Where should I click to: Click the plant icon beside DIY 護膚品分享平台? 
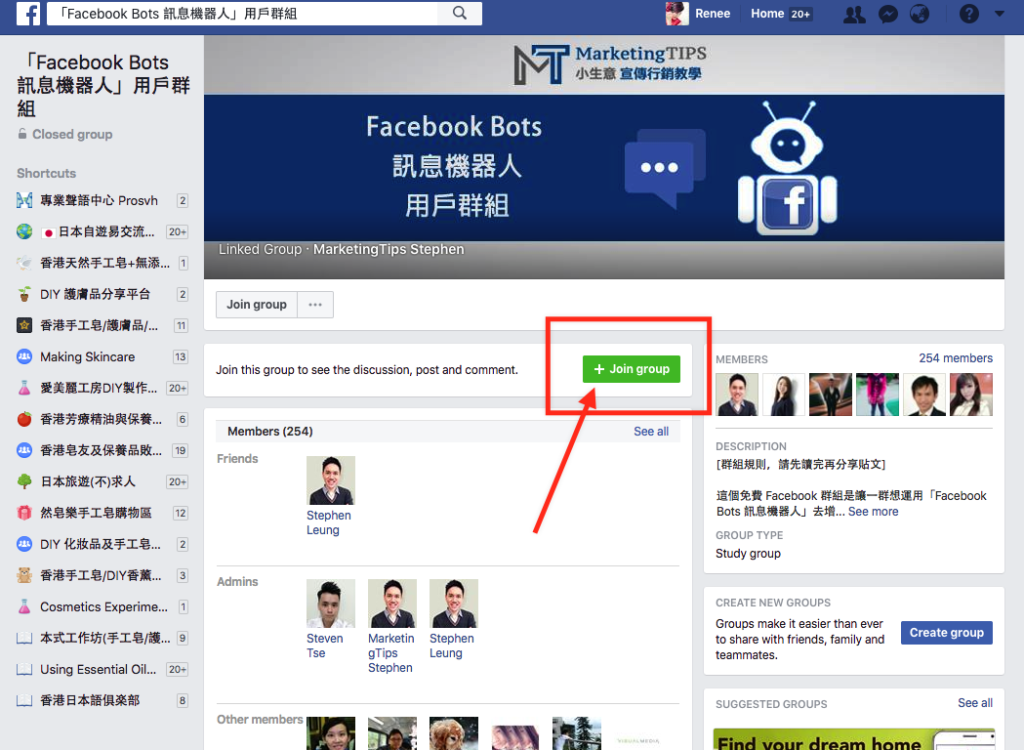(24, 295)
